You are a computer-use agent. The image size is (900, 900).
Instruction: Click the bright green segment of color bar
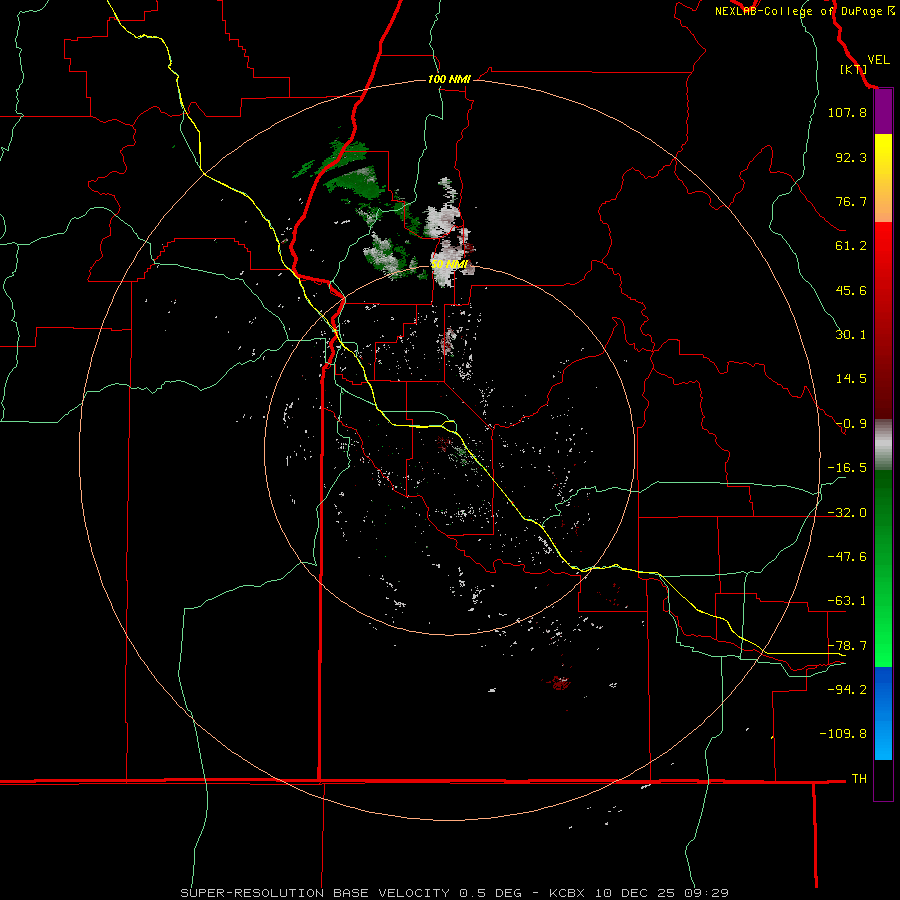[883, 568]
